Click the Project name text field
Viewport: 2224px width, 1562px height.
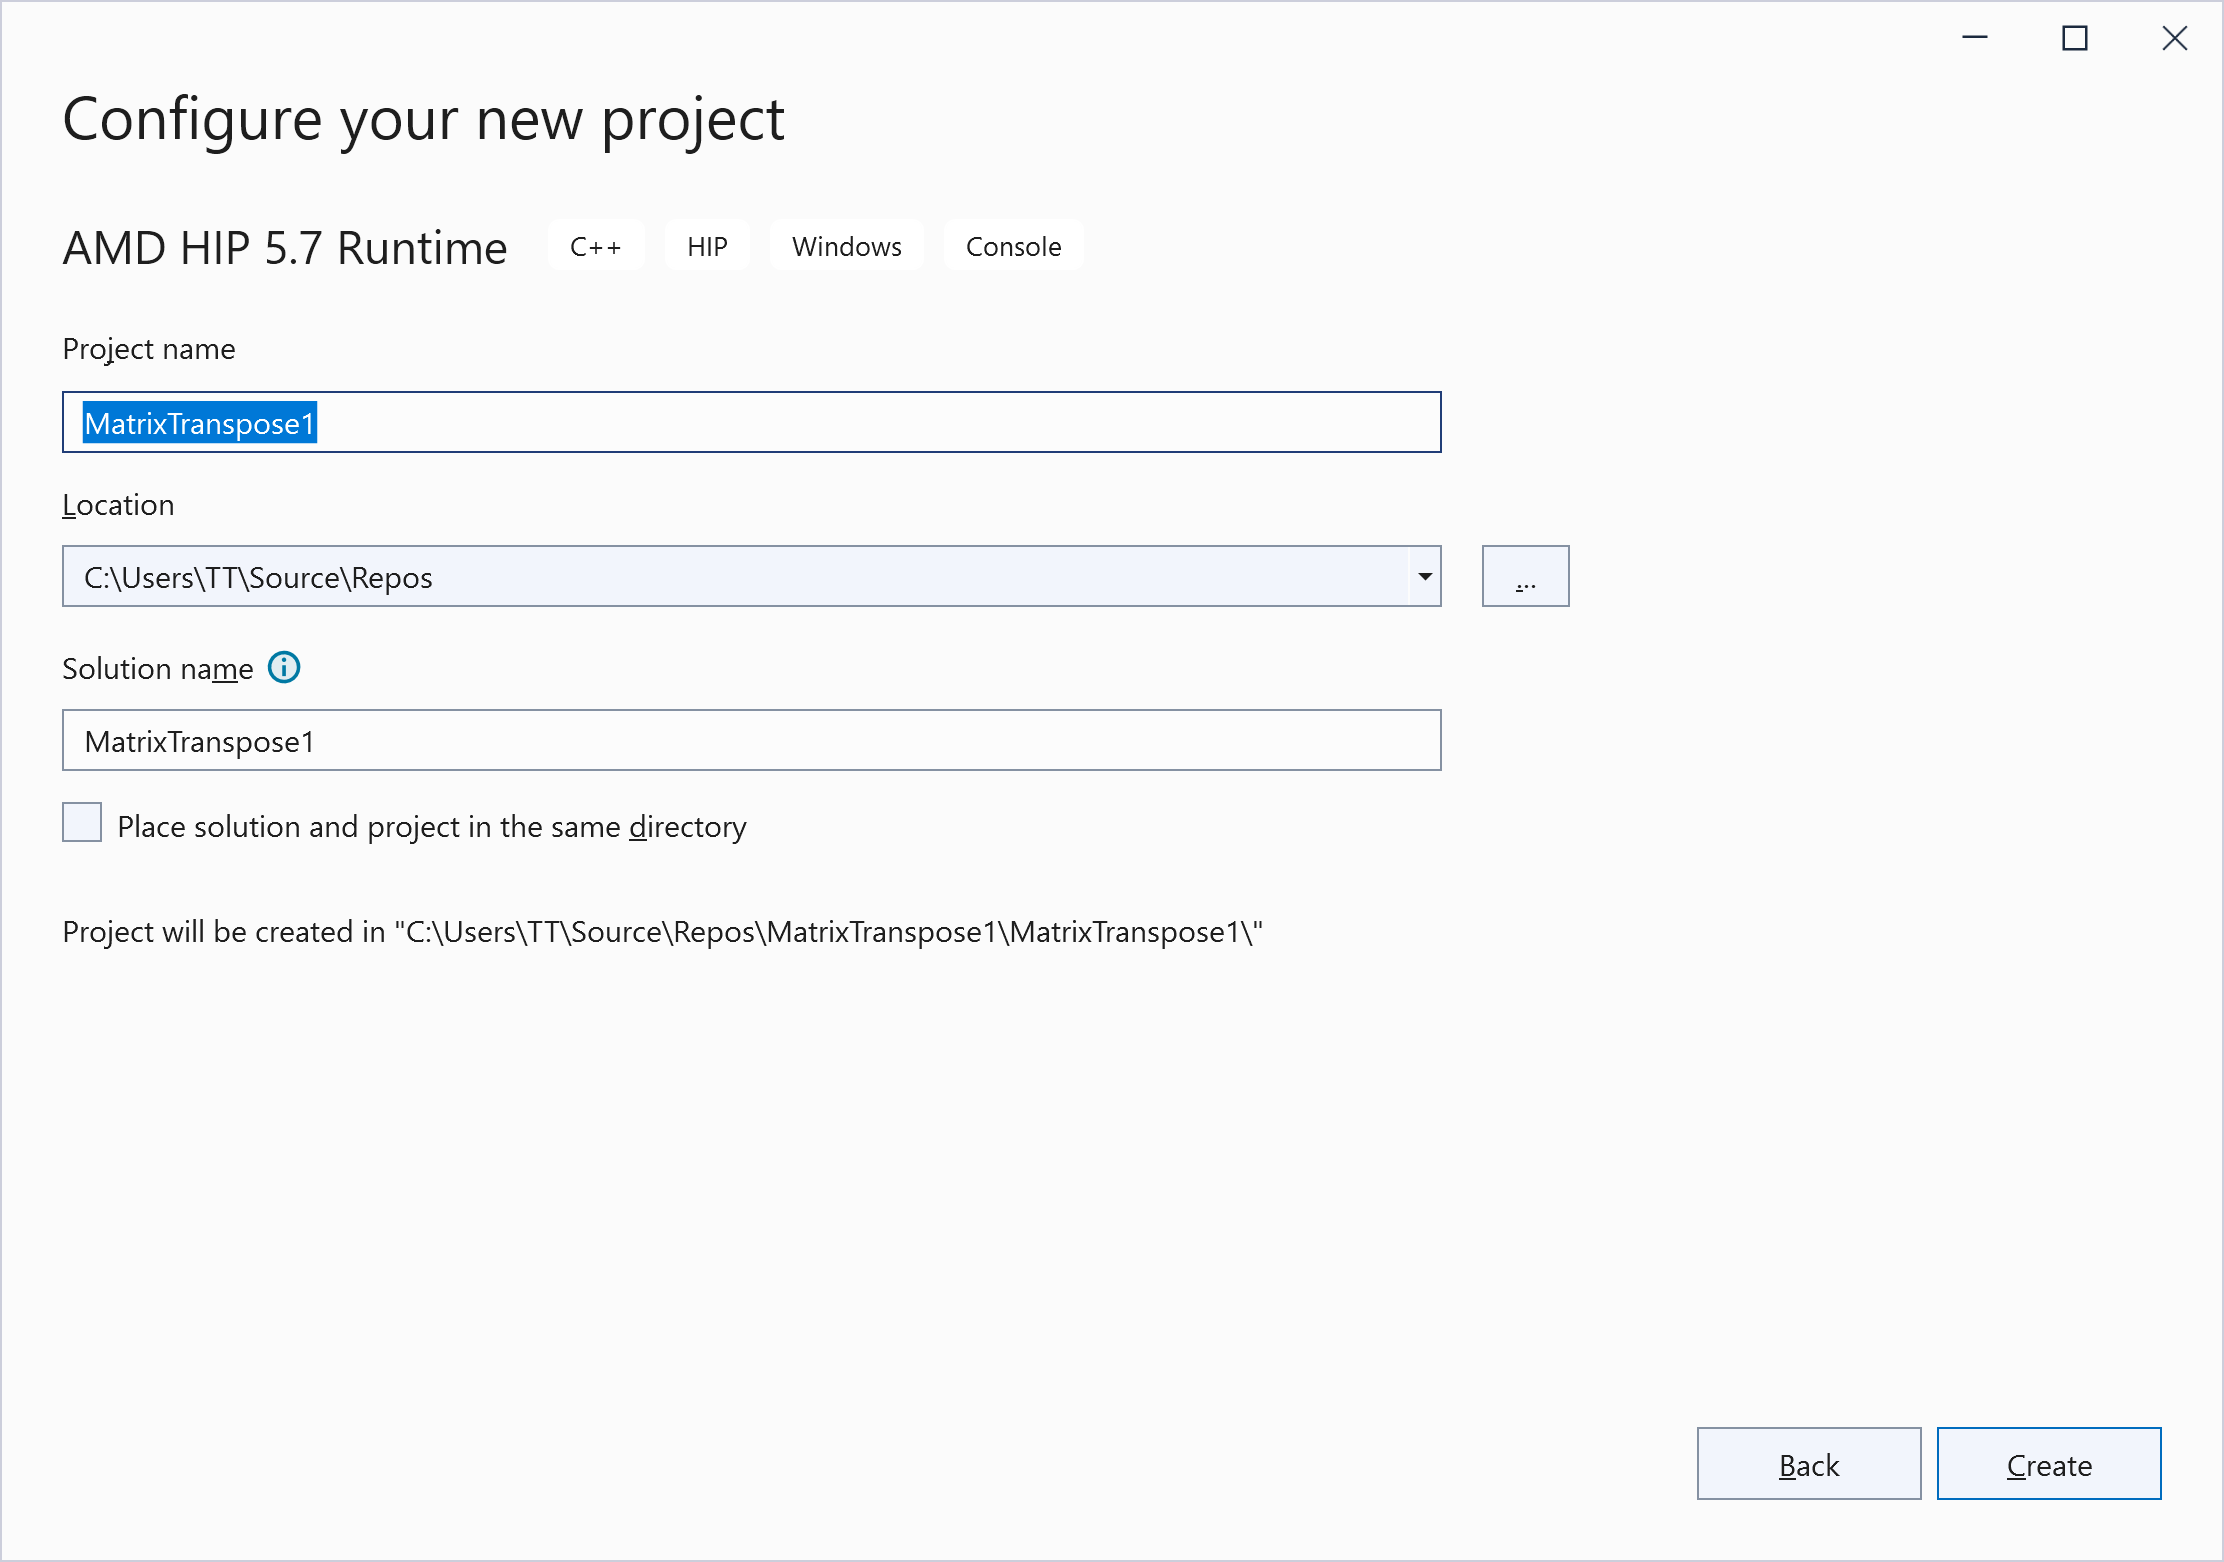(750, 423)
